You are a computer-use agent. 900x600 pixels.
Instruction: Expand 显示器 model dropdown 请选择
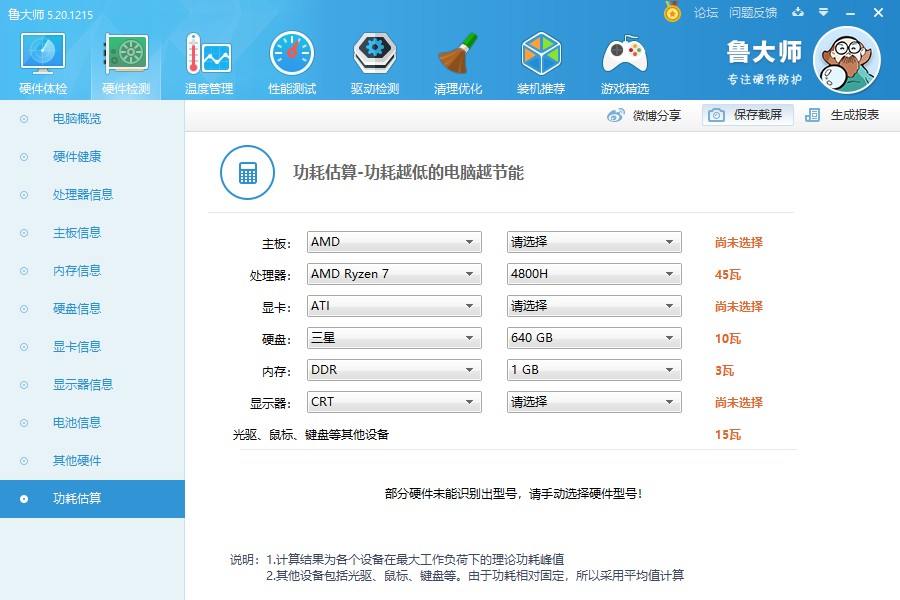(x=594, y=402)
